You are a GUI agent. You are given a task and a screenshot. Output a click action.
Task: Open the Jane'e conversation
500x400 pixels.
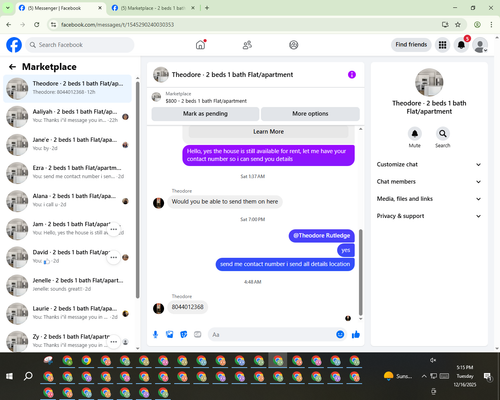click(67, 145)
